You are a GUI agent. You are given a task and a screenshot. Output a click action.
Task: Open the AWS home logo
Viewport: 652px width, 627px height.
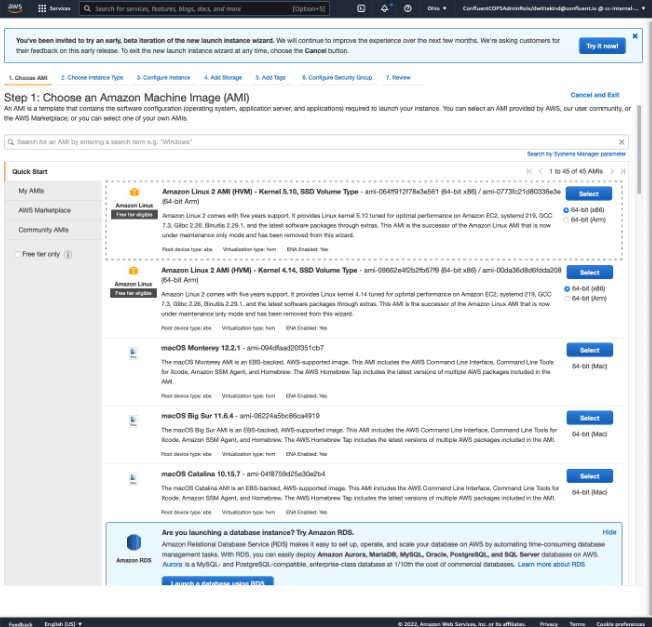[x=15, y=8]
